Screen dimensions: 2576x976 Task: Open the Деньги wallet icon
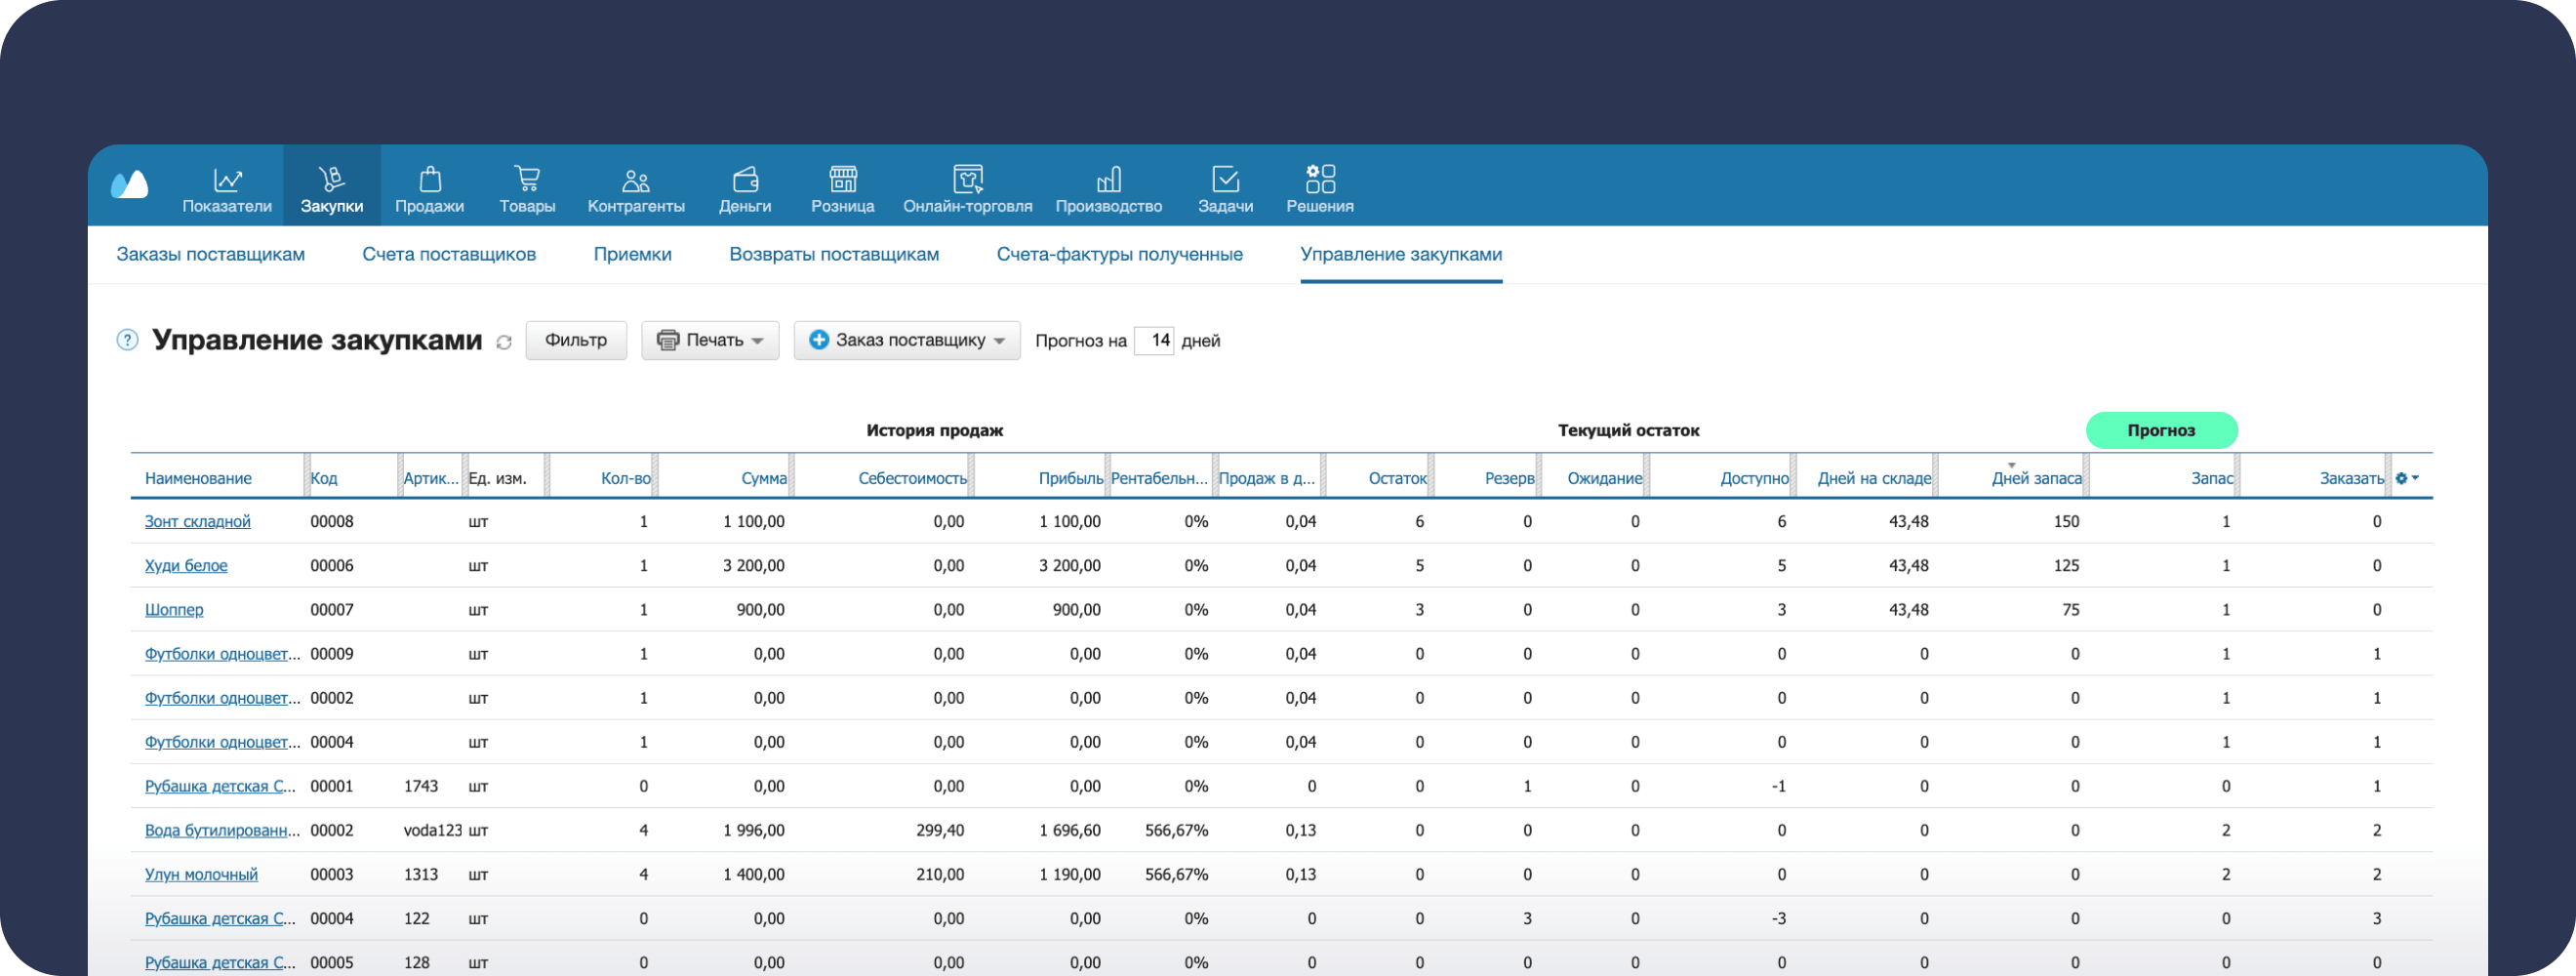745,180
